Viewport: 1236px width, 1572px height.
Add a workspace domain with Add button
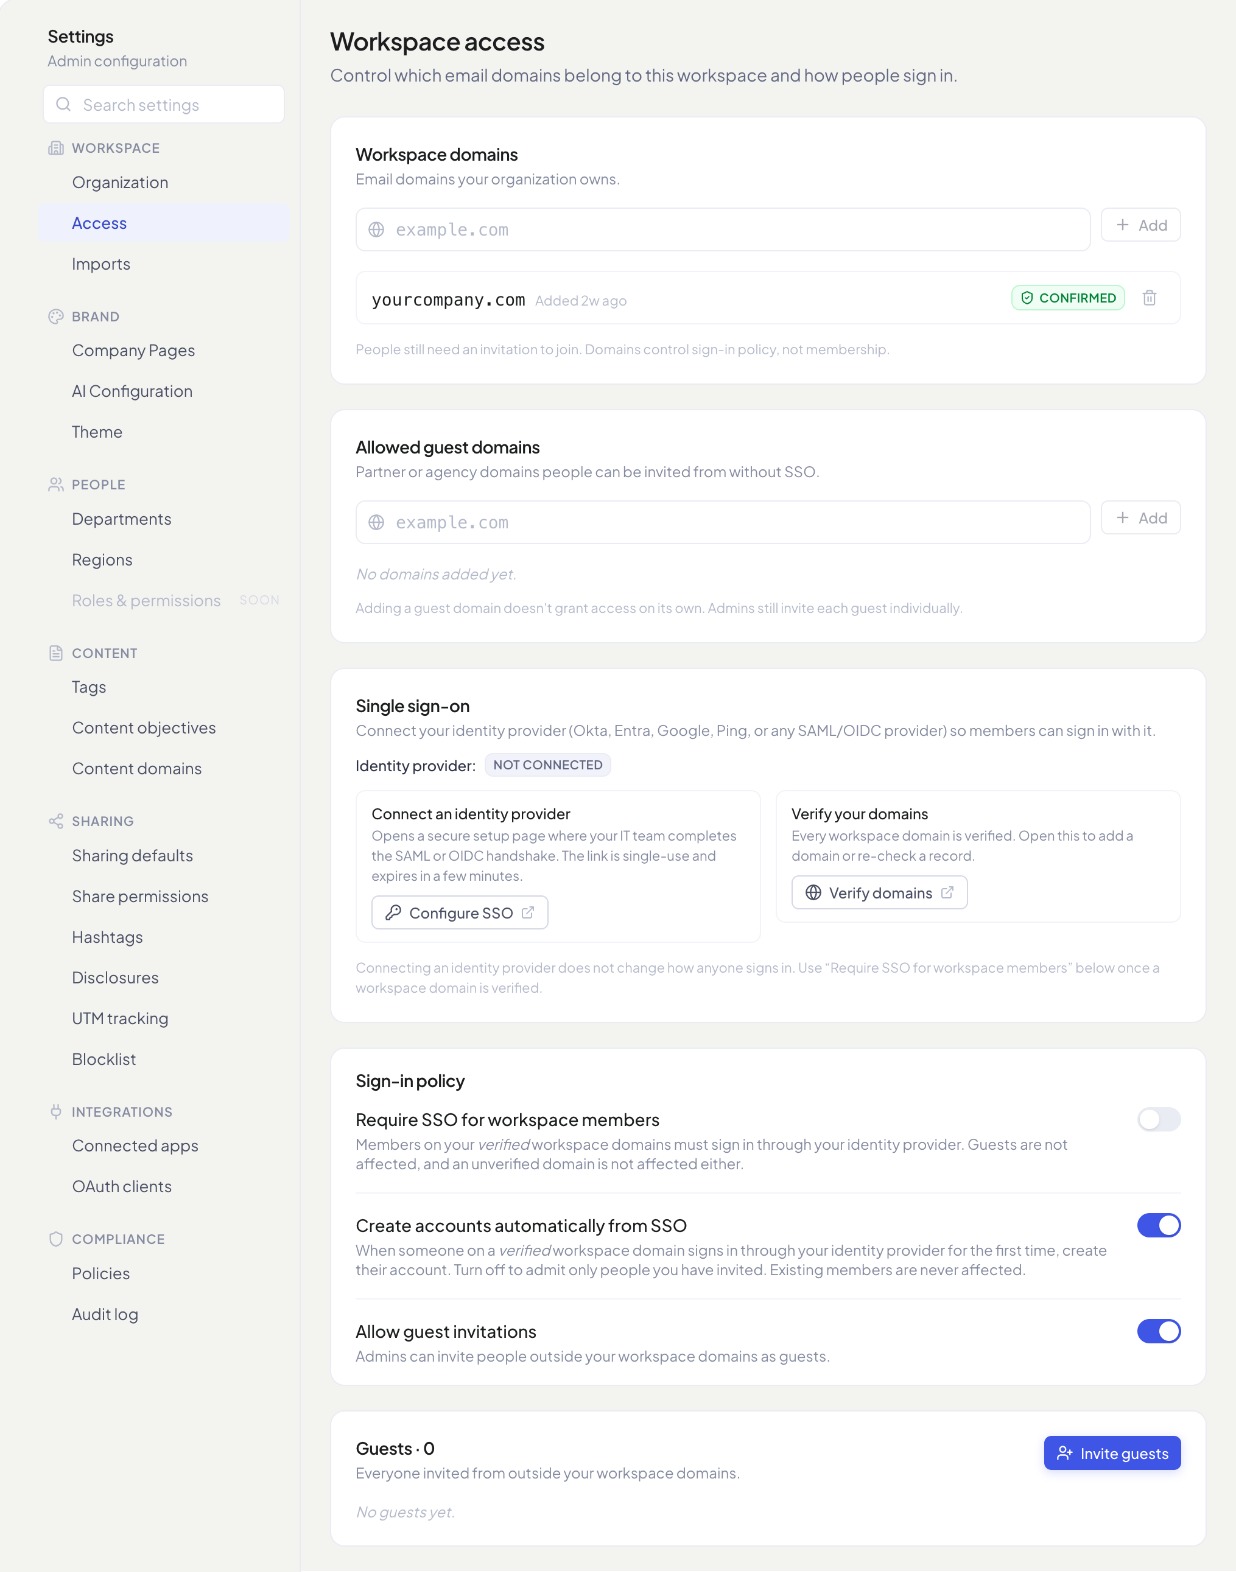point(1141,225)
